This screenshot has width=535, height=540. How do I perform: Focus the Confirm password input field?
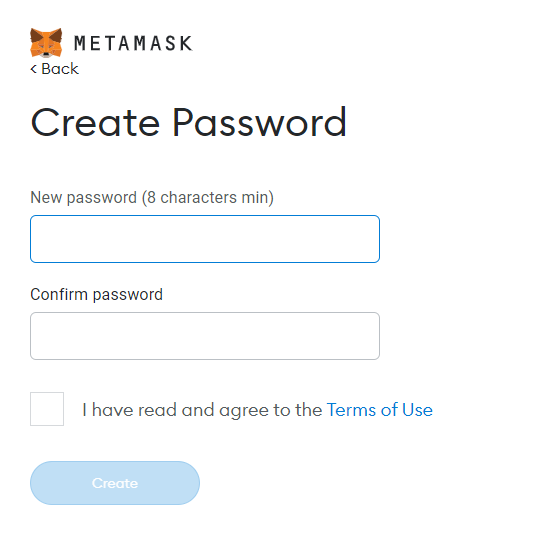(x=205, y=336)
